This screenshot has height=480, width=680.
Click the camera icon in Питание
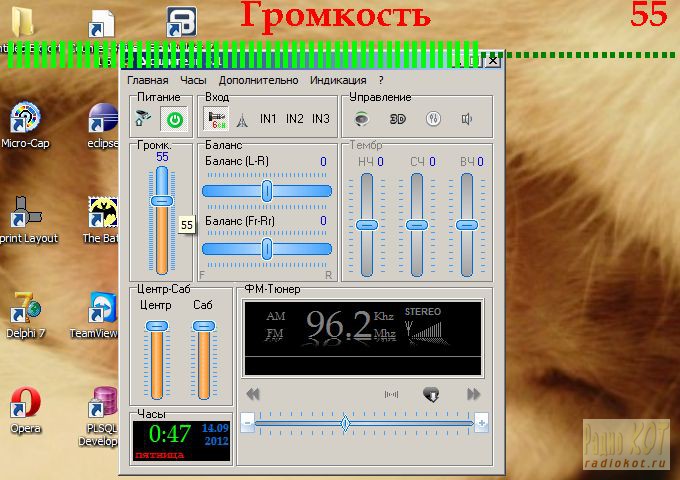pos(144,119)
